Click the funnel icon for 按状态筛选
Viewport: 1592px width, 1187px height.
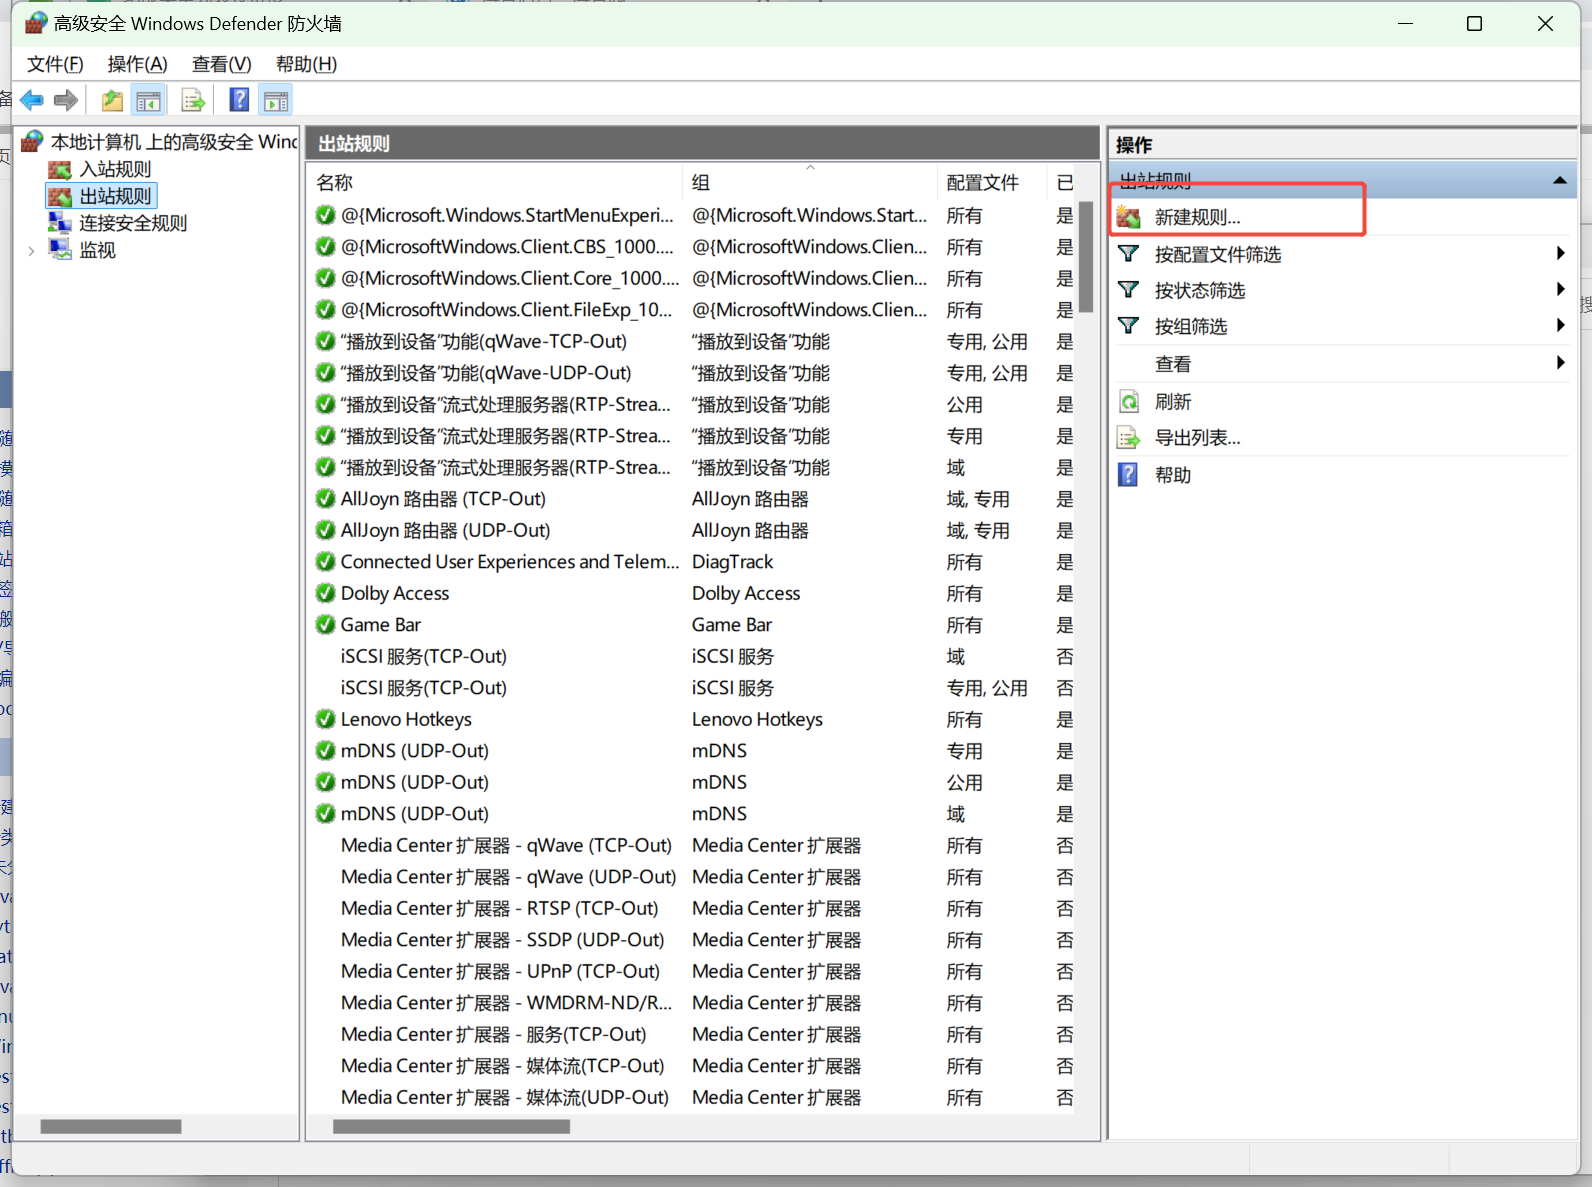point(1128,290)
